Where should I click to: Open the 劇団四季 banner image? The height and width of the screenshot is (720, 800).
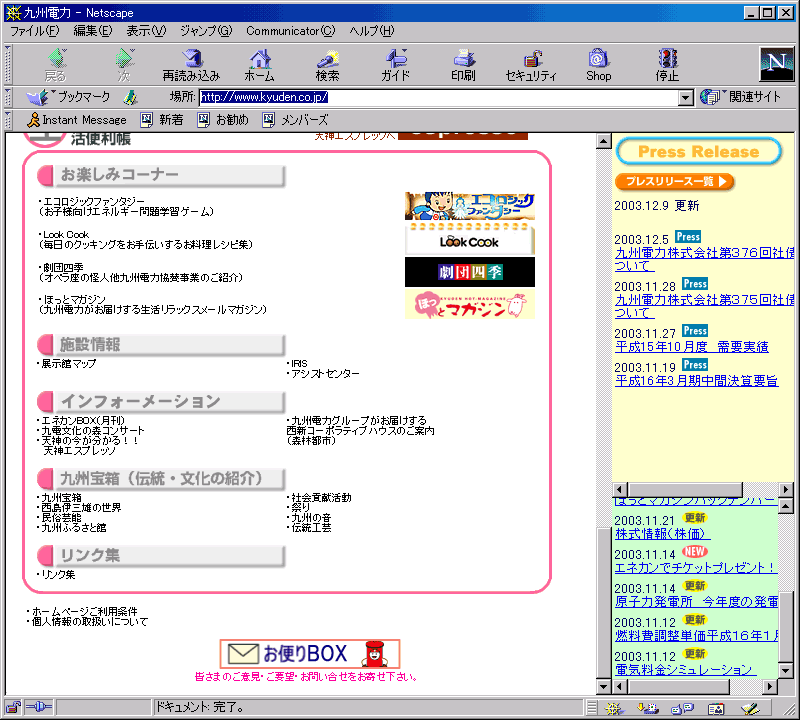[469, 272]
